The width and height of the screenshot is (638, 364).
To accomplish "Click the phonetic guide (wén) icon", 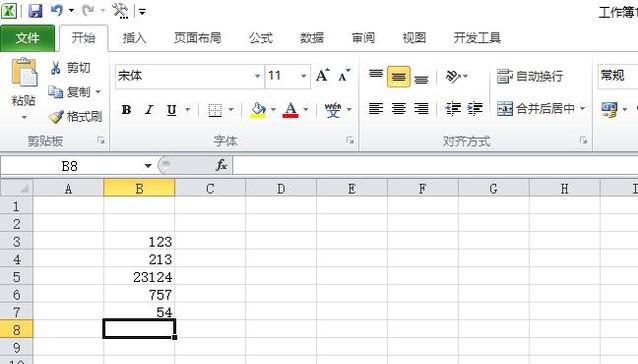I will [333, 110].
